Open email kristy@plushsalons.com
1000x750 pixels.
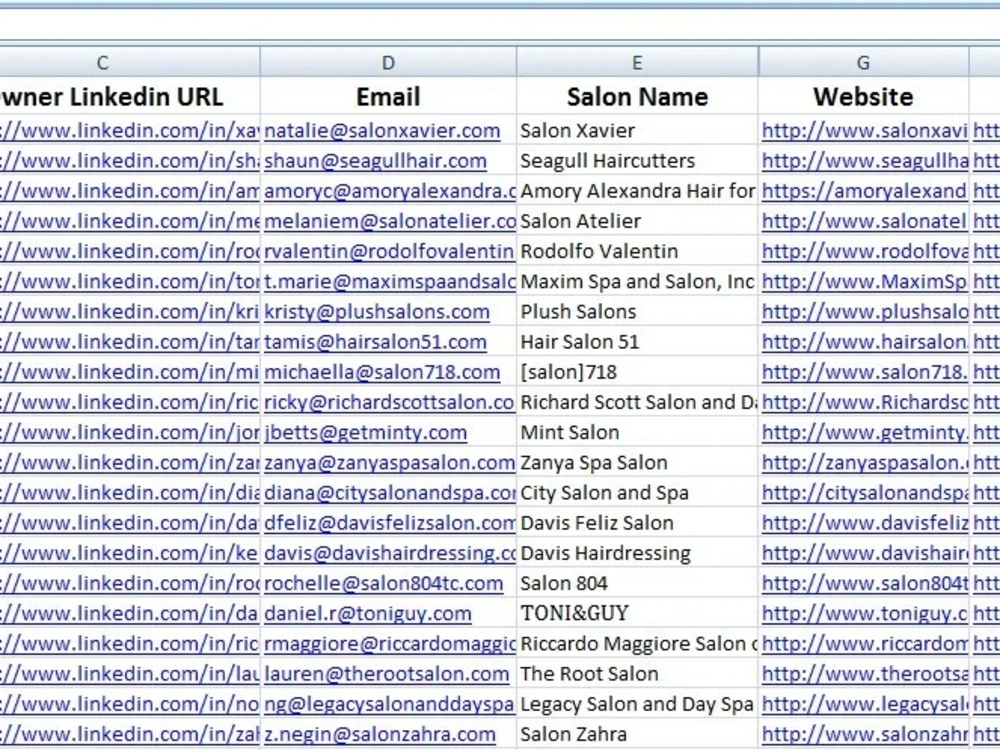(377, 312)
